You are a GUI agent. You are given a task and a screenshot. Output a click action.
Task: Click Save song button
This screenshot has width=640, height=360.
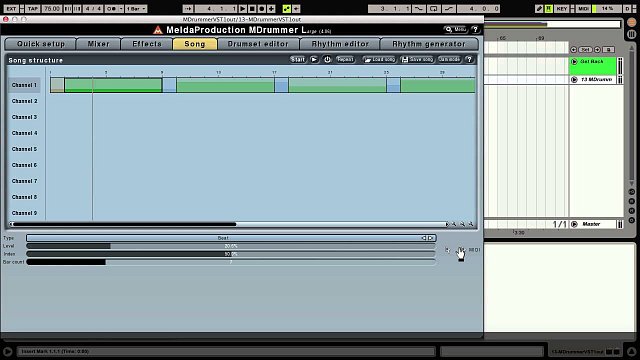417,60
